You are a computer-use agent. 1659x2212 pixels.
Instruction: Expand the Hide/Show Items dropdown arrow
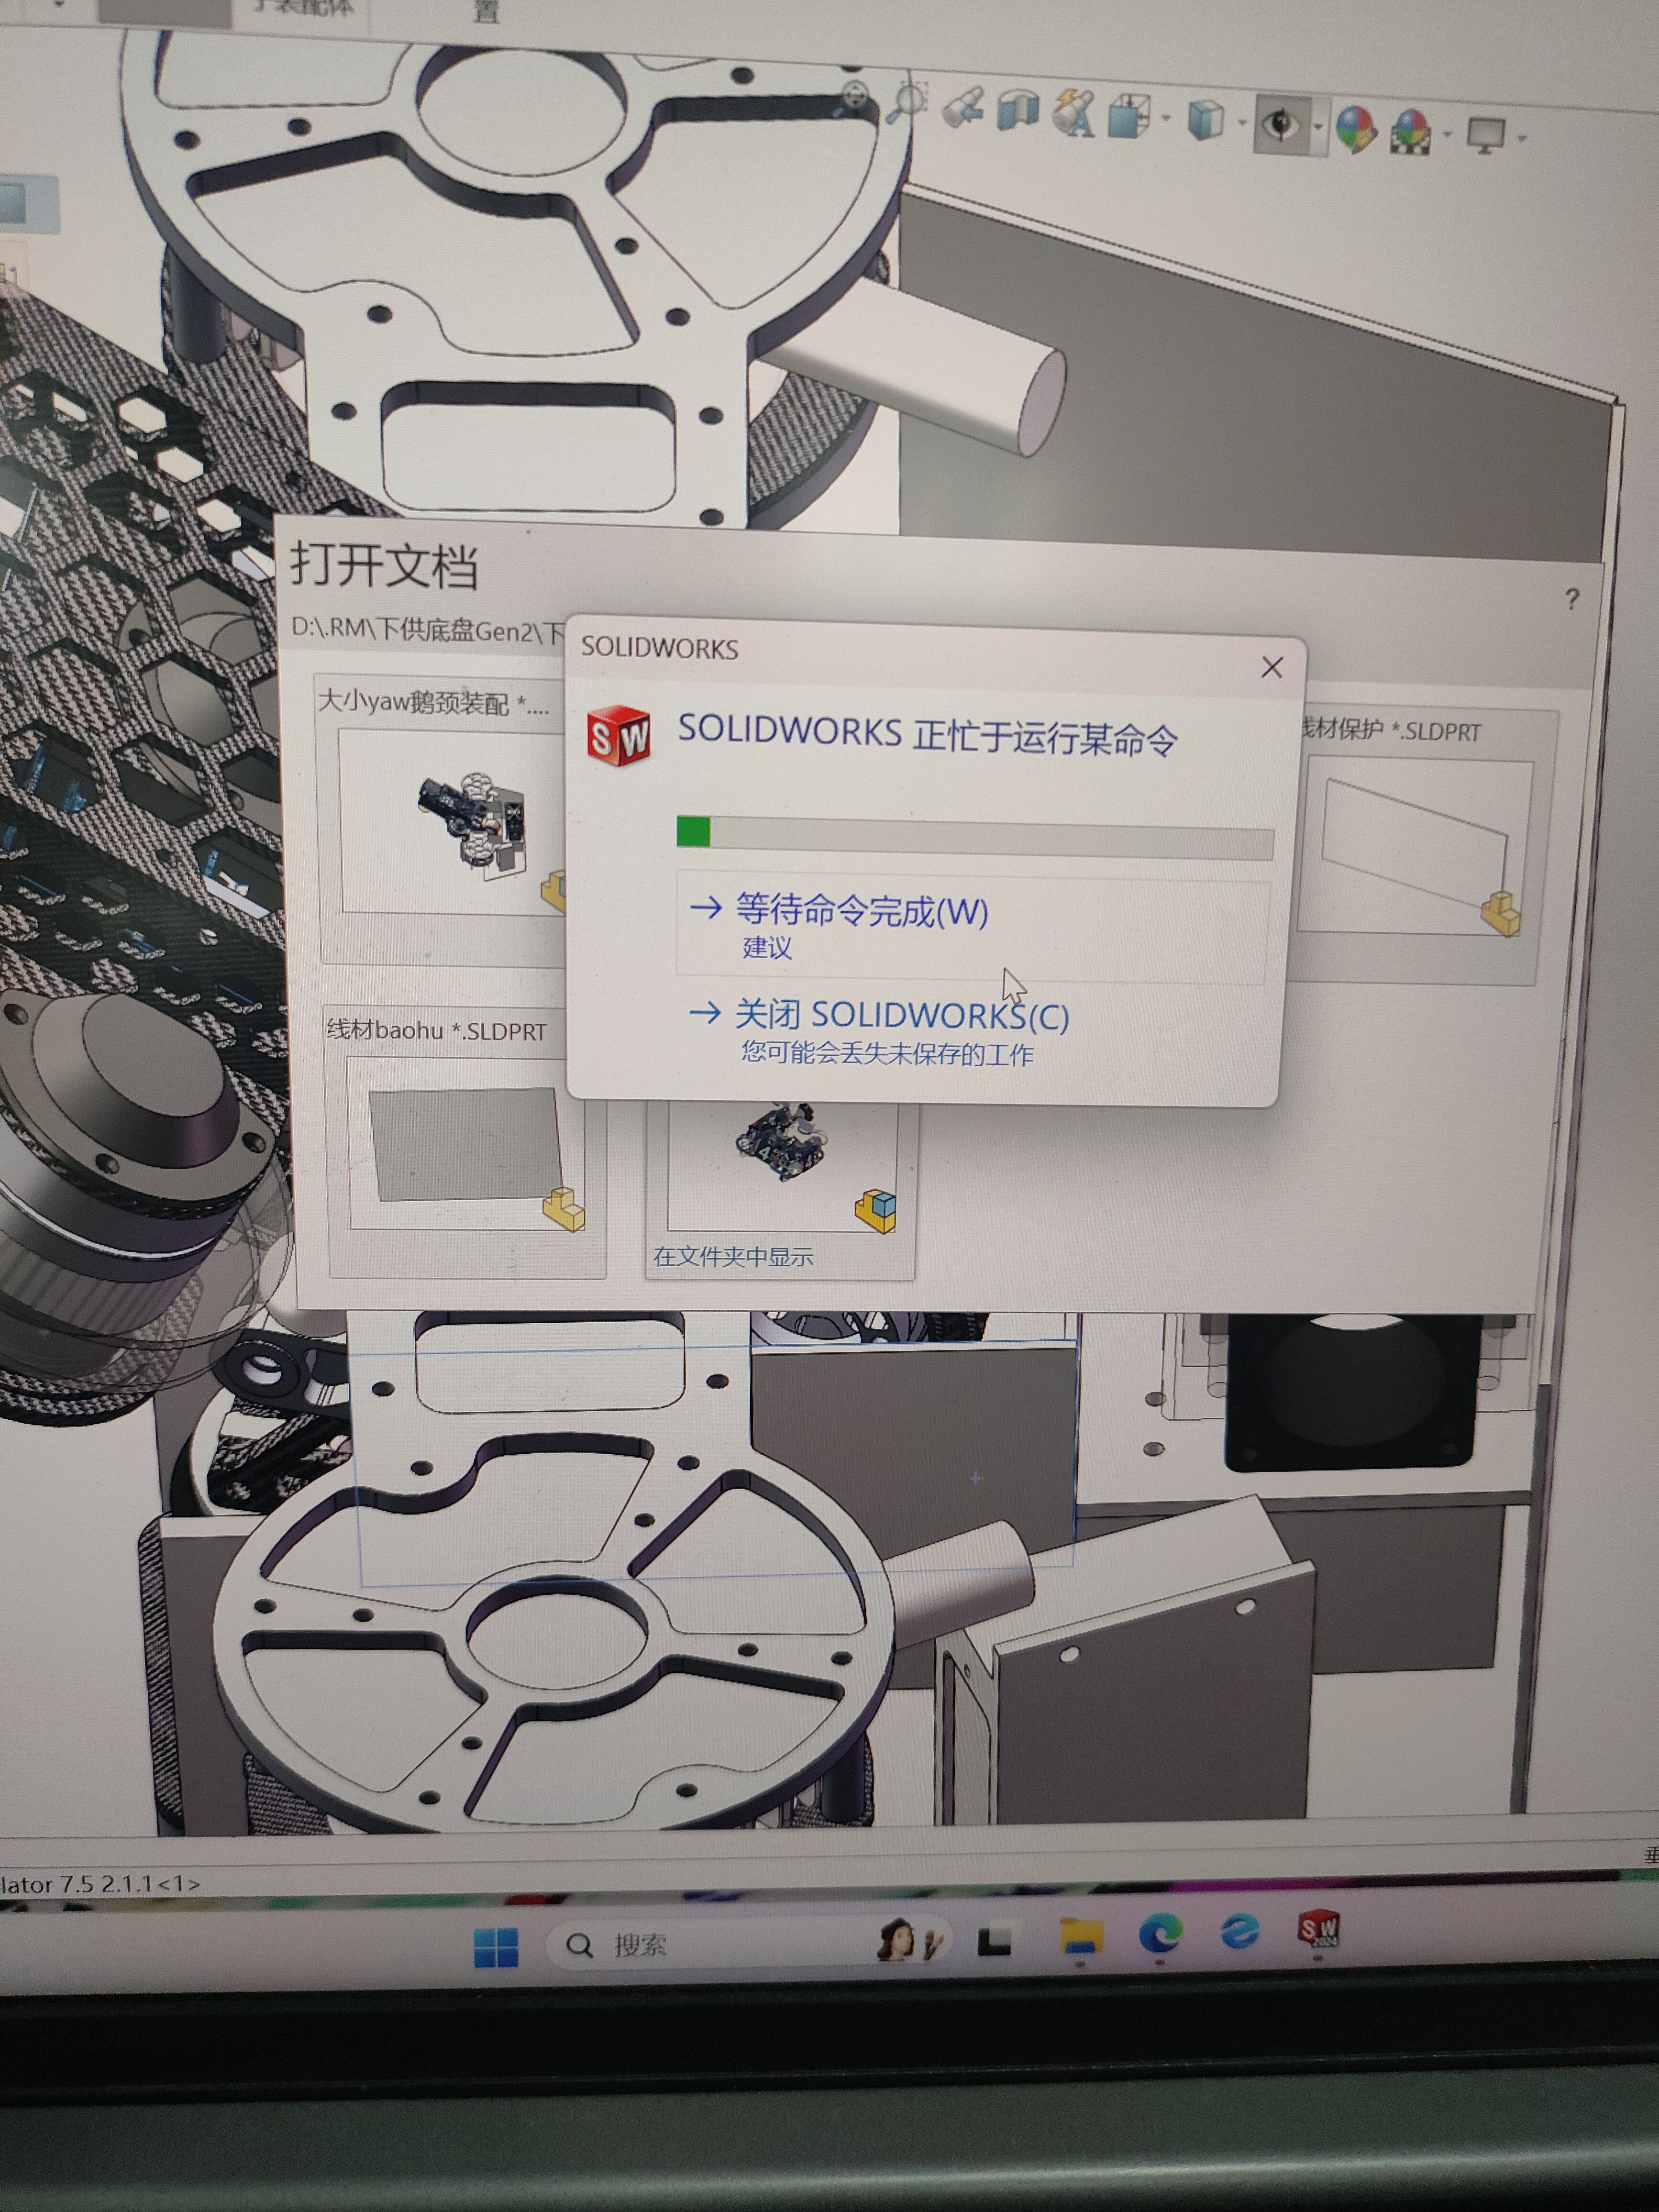(1318, 127)
